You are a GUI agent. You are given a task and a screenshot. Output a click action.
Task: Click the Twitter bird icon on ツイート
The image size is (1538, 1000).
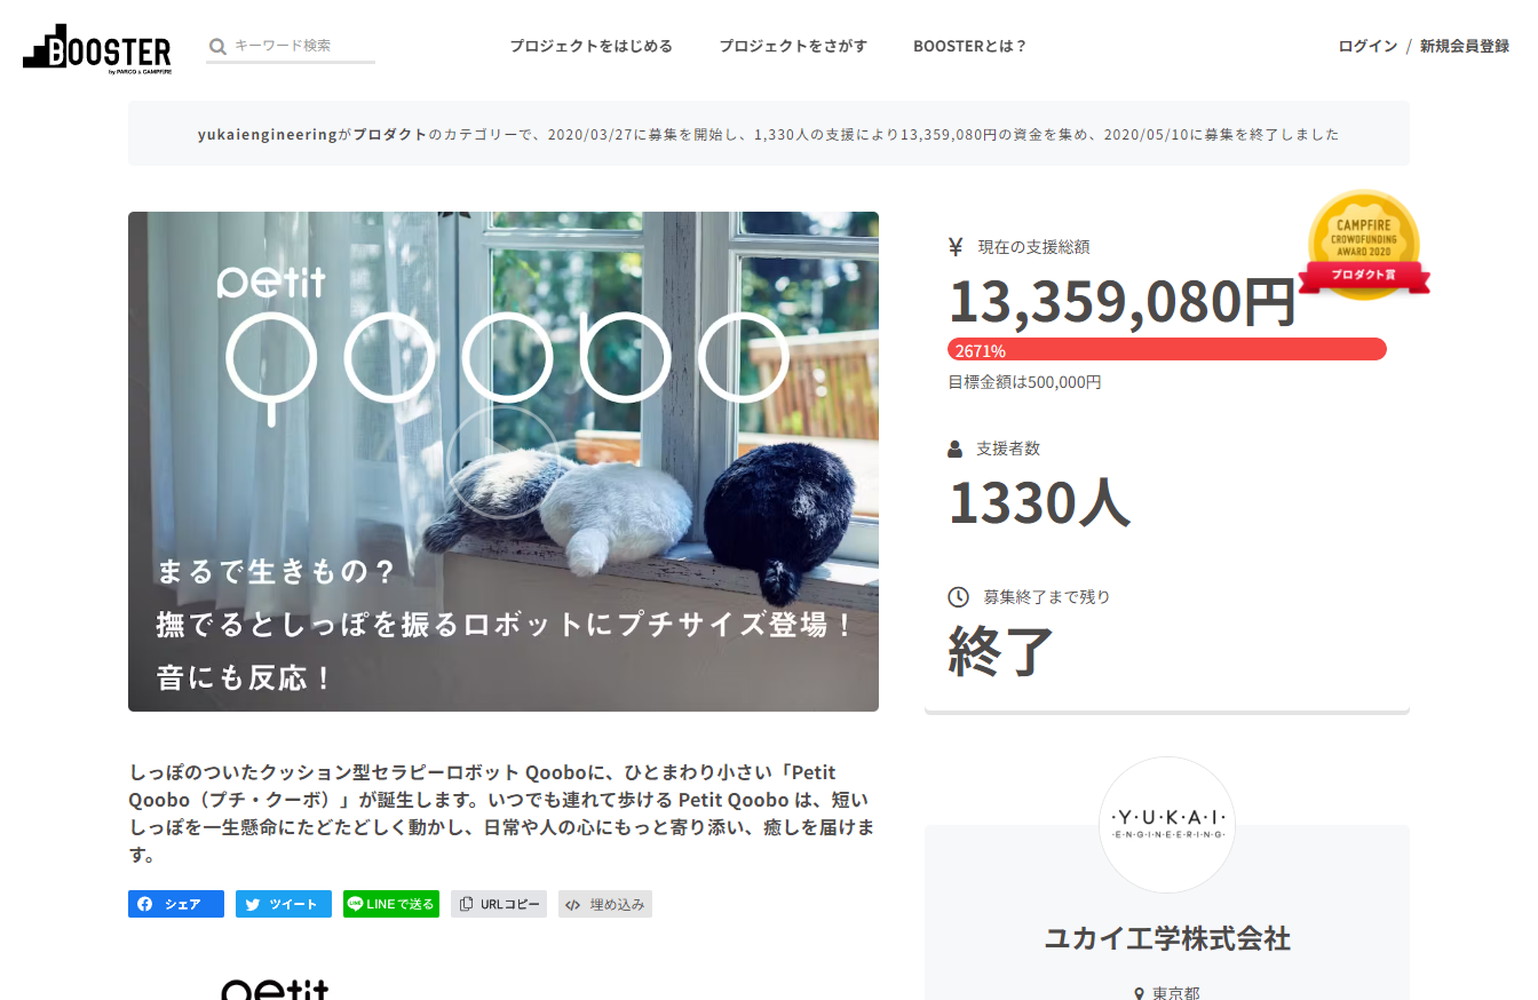click(252, 904)
